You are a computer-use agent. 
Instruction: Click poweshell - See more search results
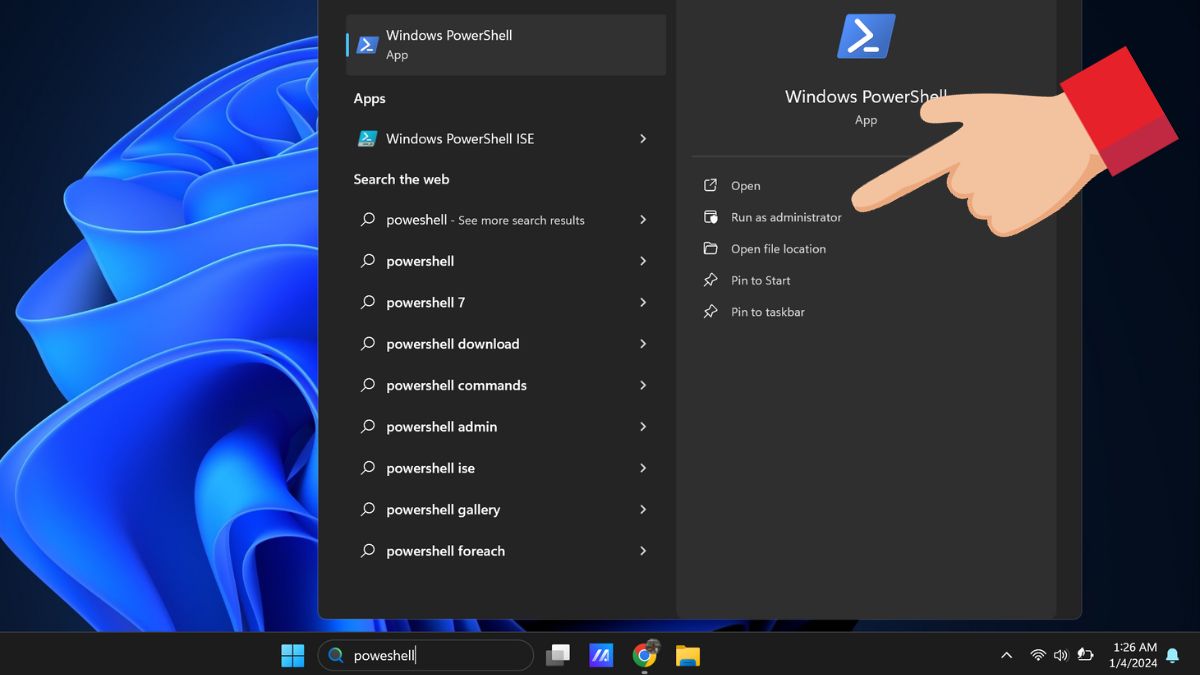click(x=485, y=220)
